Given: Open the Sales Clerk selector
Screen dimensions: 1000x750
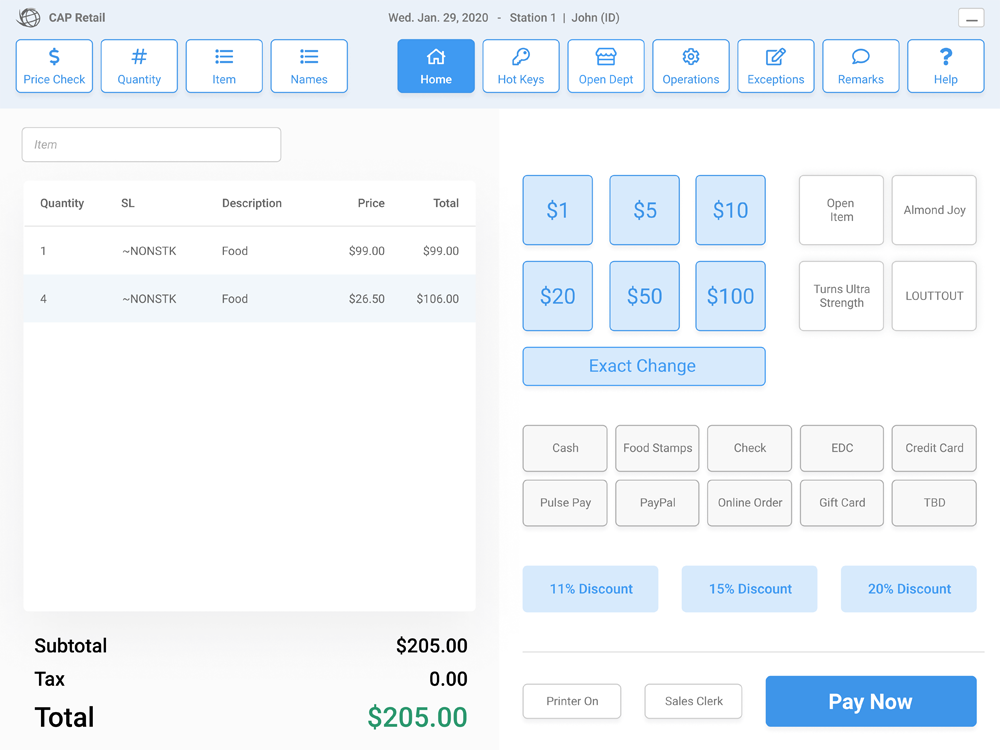Looking at the screenshot, I should click(x=693, y=701).
